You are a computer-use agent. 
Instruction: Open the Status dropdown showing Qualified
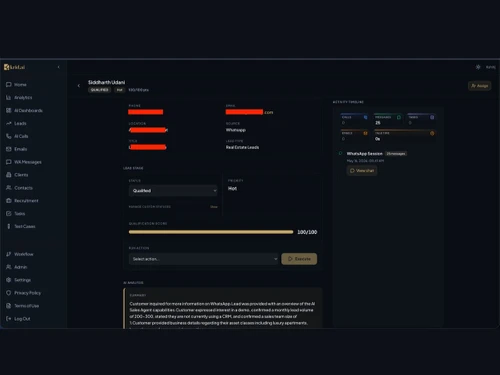[173, 191]
